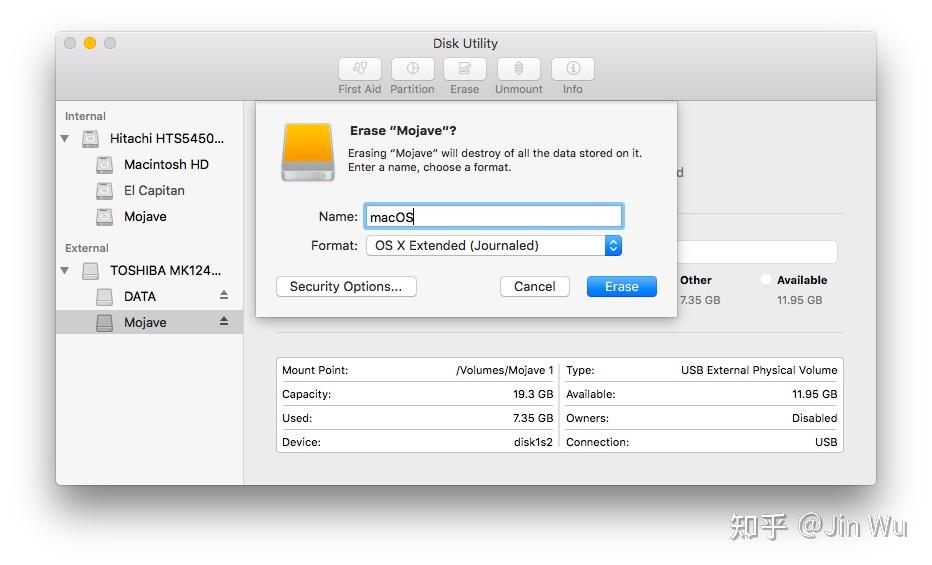This screenshot has height=565, width=932.
Task: Click the El Capitan volume icon
Action: [x=105, y=191]
